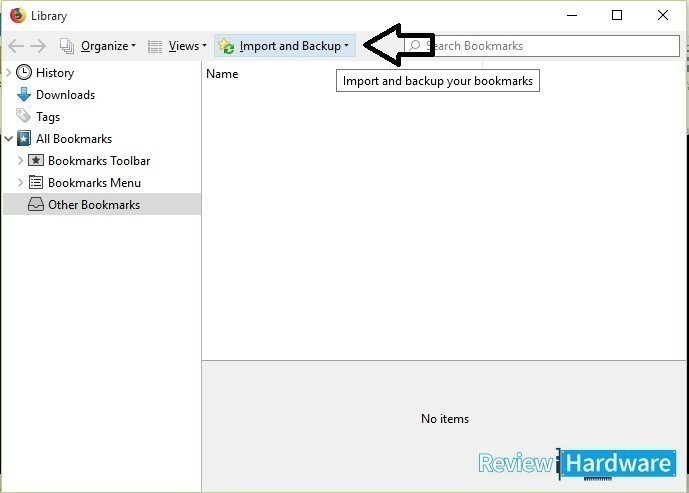Image resolution: width=689 pixels, height=493 pixels.
Task: Minimize the Library window
Action: click(x=572, y=15)
